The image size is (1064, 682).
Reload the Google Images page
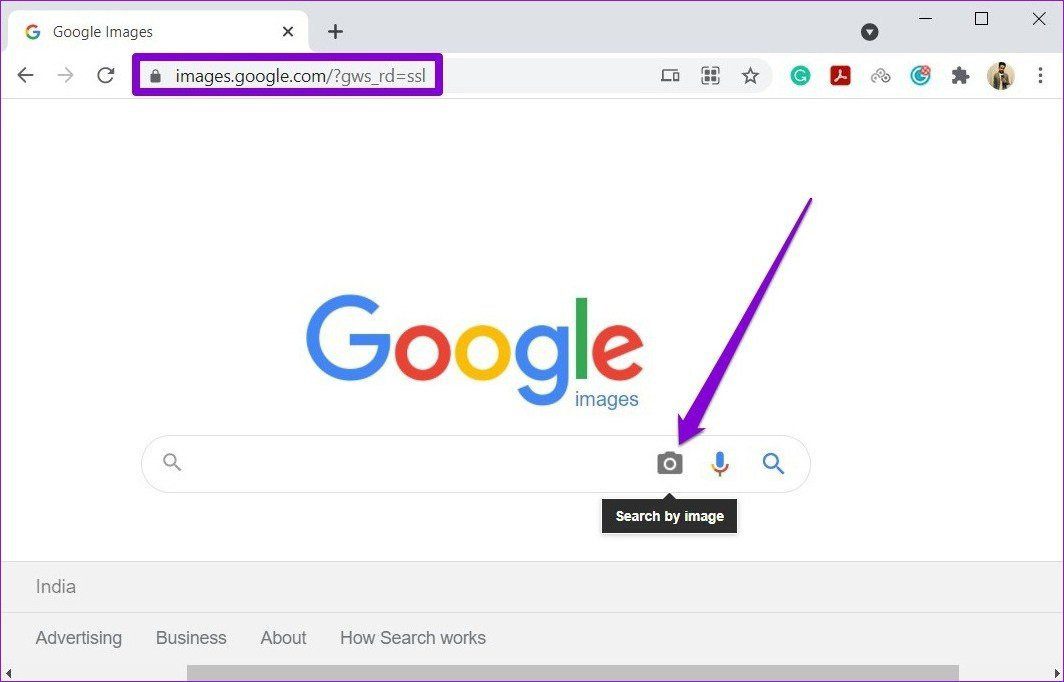(106, 75)
